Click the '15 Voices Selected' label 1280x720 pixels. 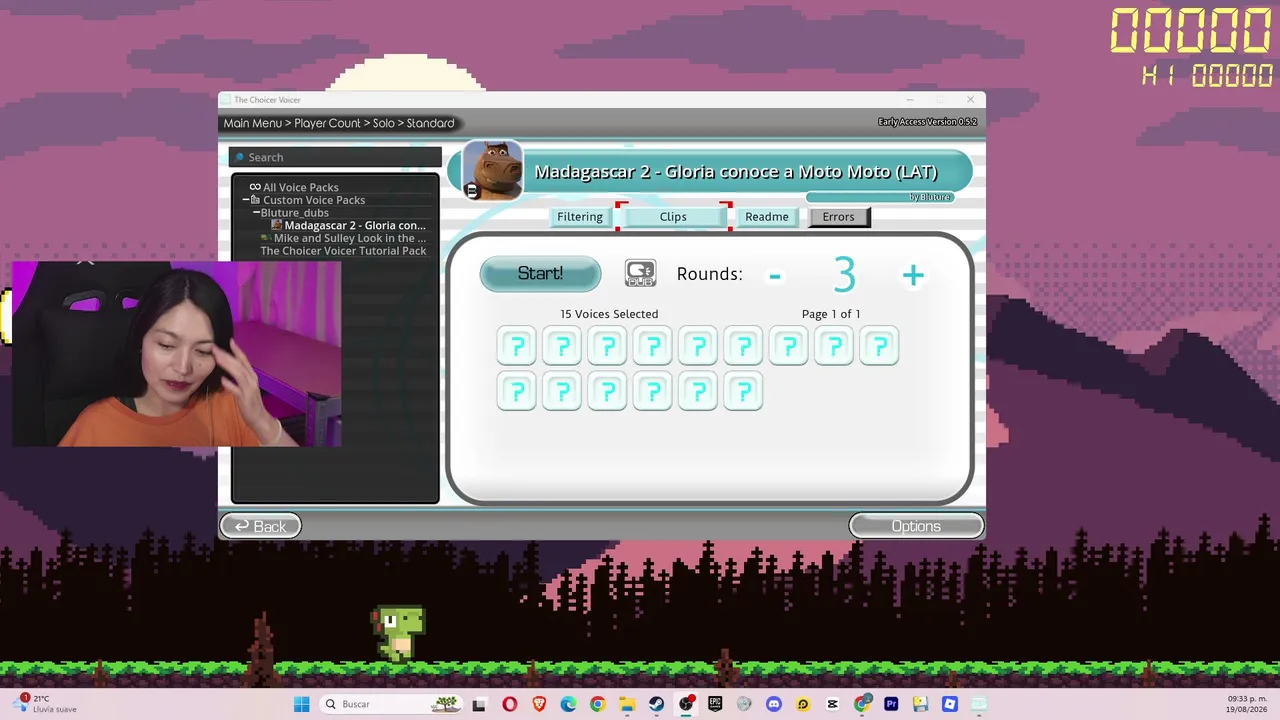(609, 314)
